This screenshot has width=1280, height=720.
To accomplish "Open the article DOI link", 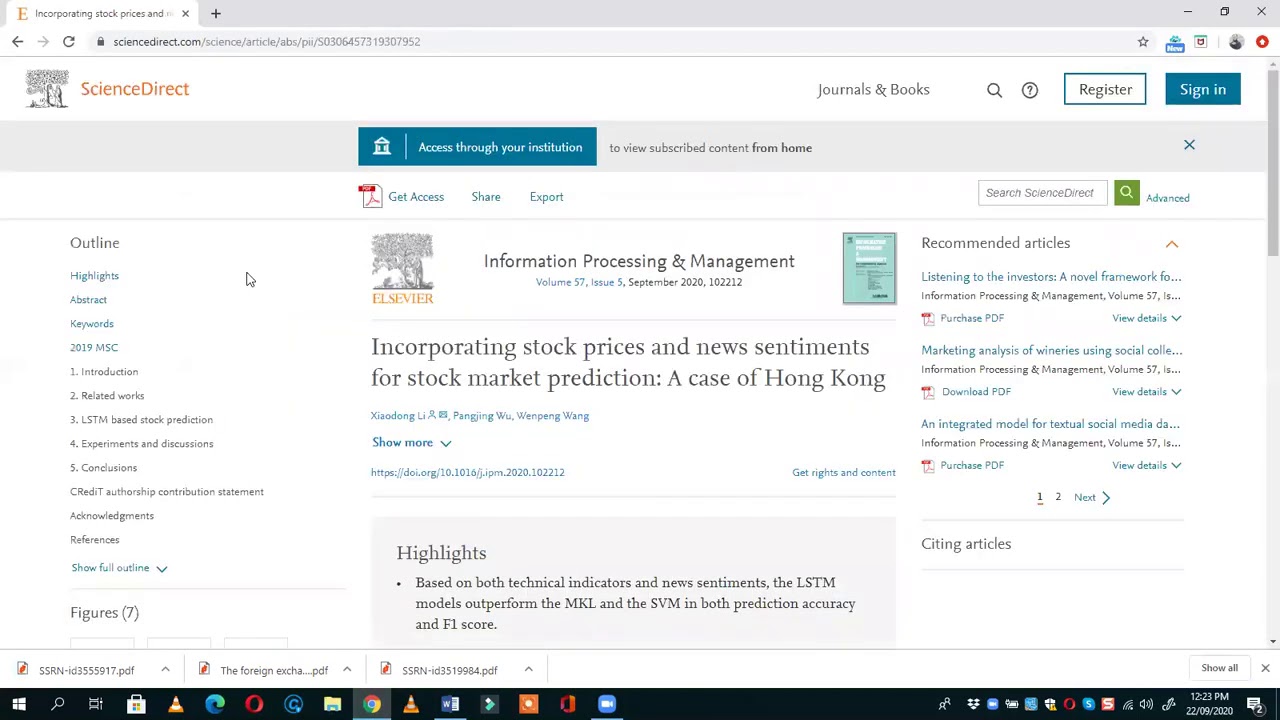I will [x=467, y=472].
